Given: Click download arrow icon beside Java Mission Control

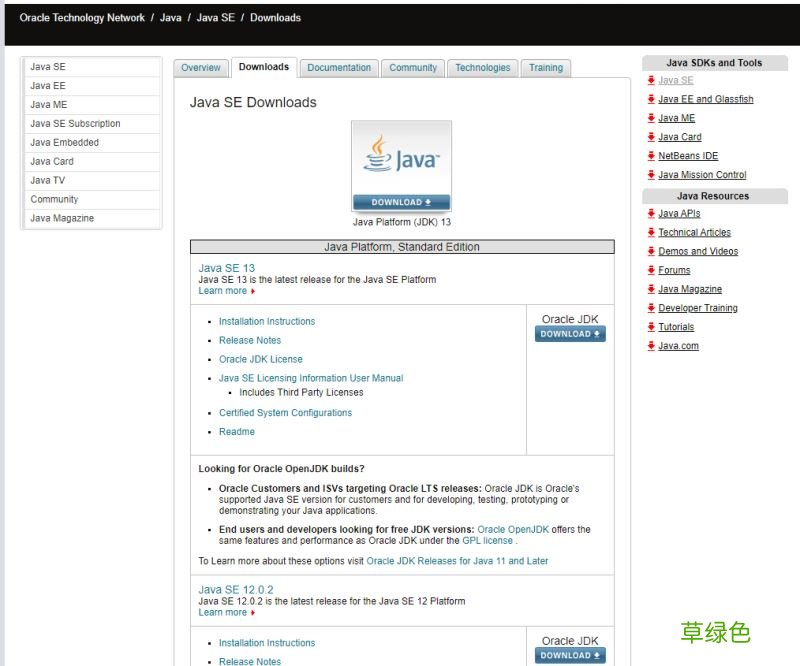Looking at the screenshot, I should coord(651,175).
